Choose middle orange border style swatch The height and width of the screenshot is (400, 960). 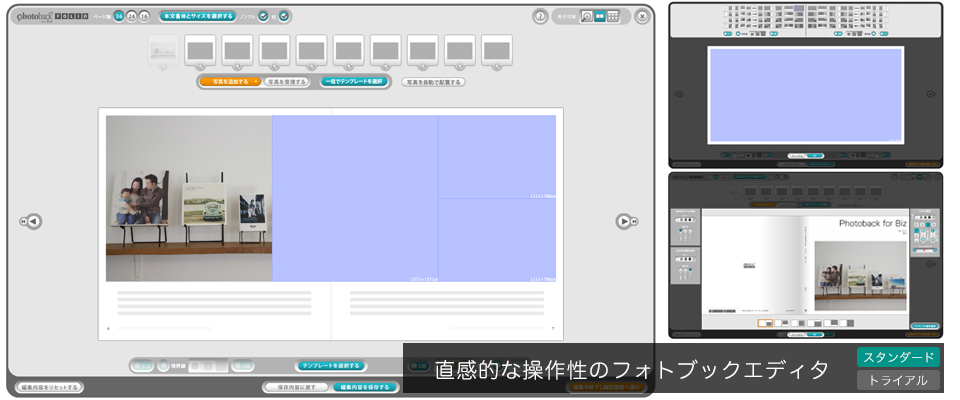[208, 366]
